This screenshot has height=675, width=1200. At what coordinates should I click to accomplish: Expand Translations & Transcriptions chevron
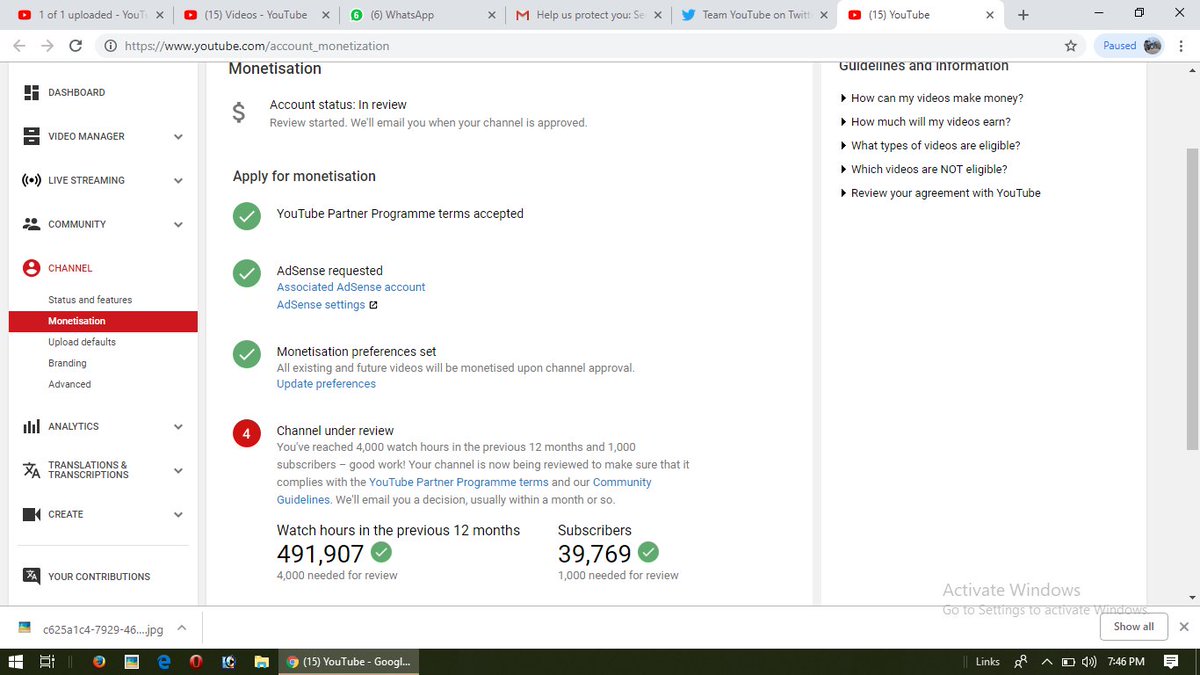tap(178, 471)
